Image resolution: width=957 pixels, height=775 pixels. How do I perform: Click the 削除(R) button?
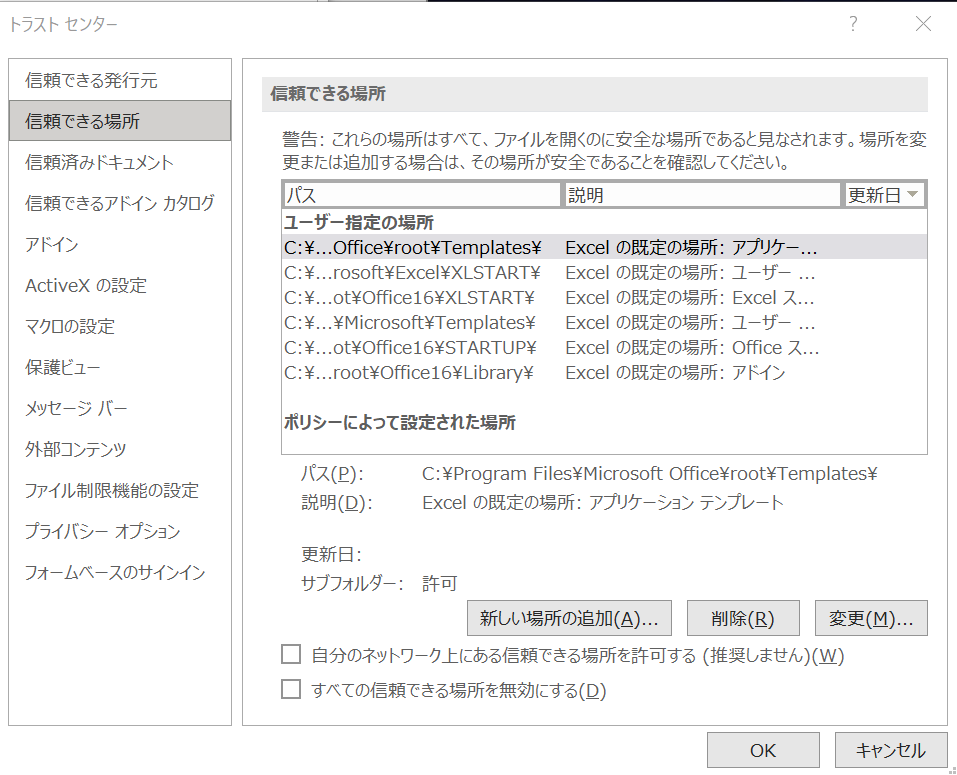click(x=743, y=618)
